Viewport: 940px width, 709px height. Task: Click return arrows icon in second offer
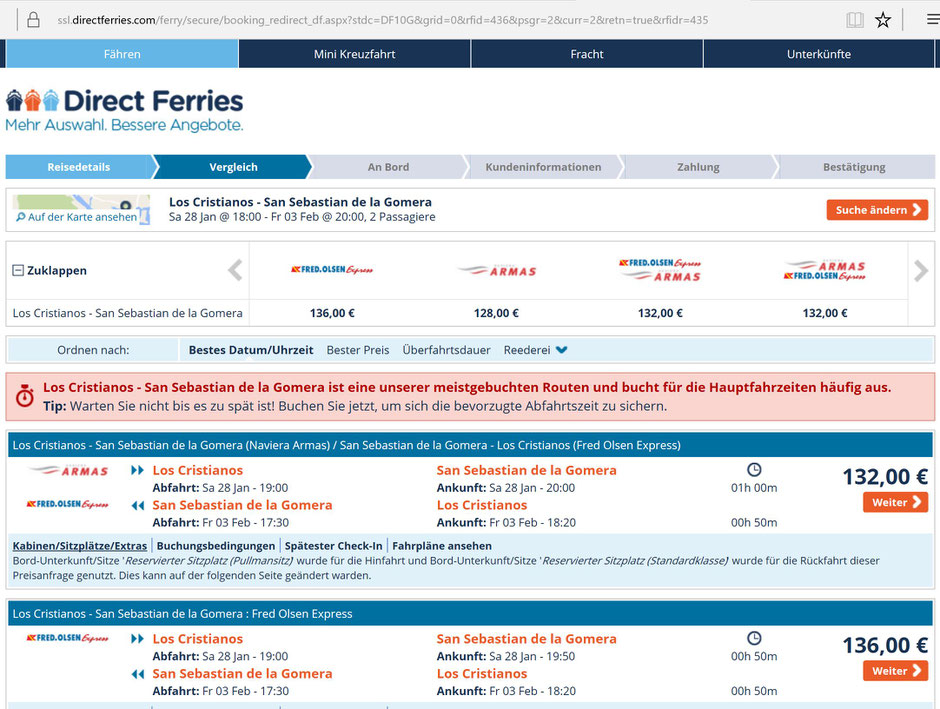pos(138,674)
